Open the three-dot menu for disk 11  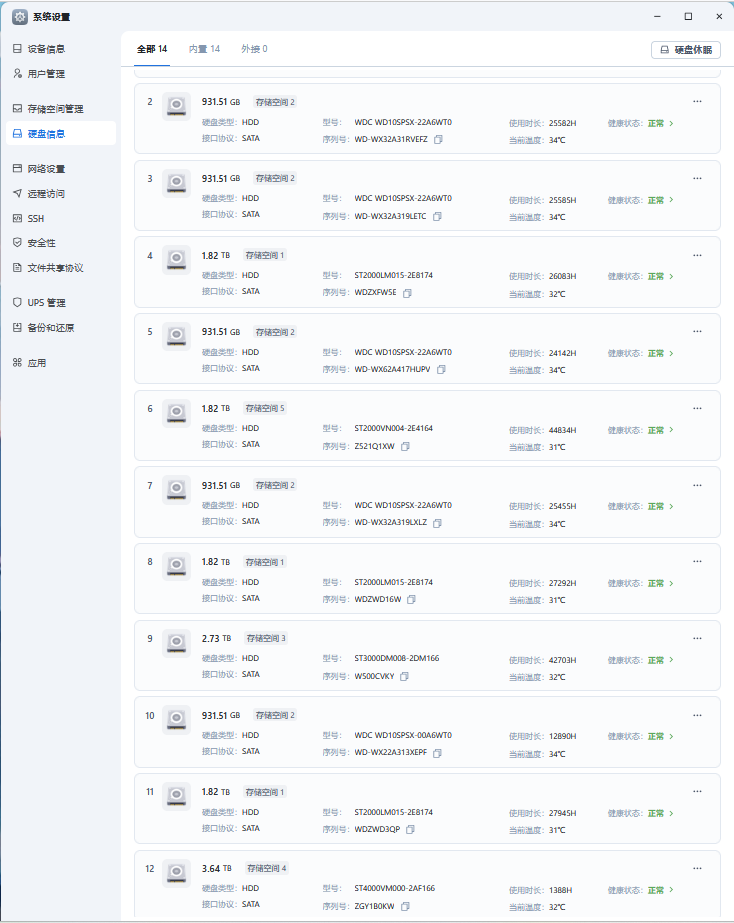click(697, 791)
